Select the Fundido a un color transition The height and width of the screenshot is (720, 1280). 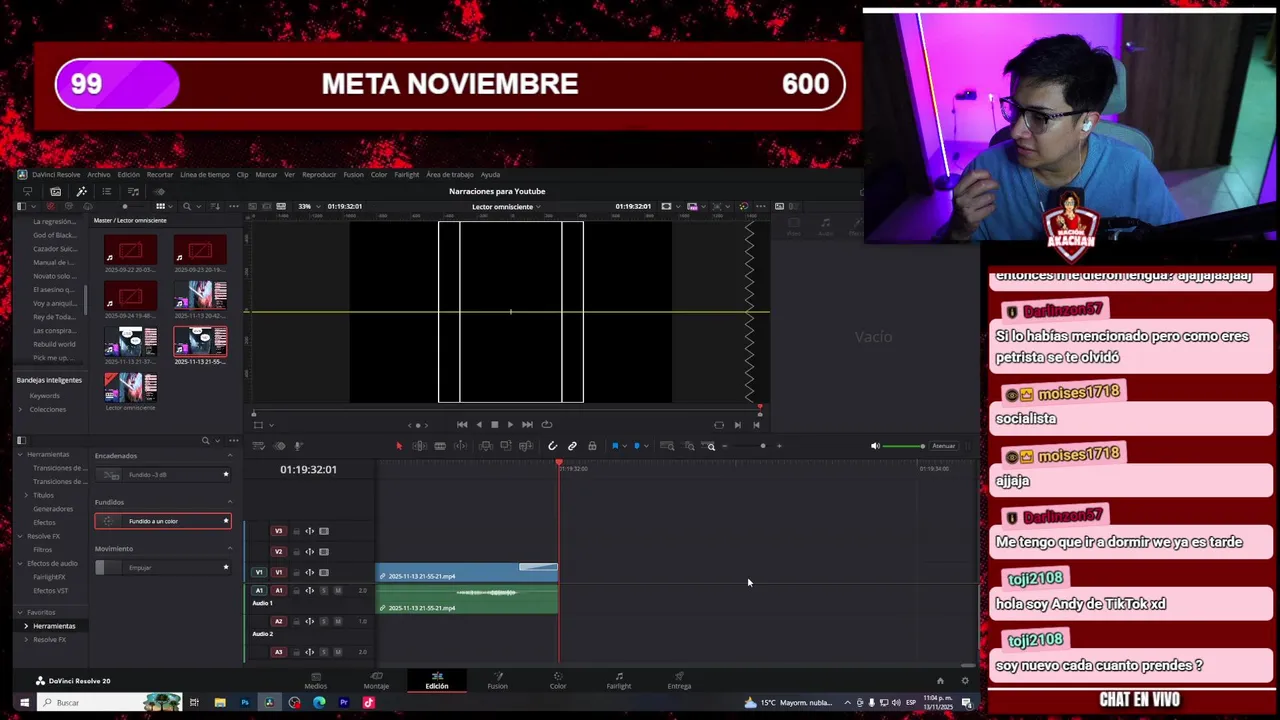(x=163, y=521)
